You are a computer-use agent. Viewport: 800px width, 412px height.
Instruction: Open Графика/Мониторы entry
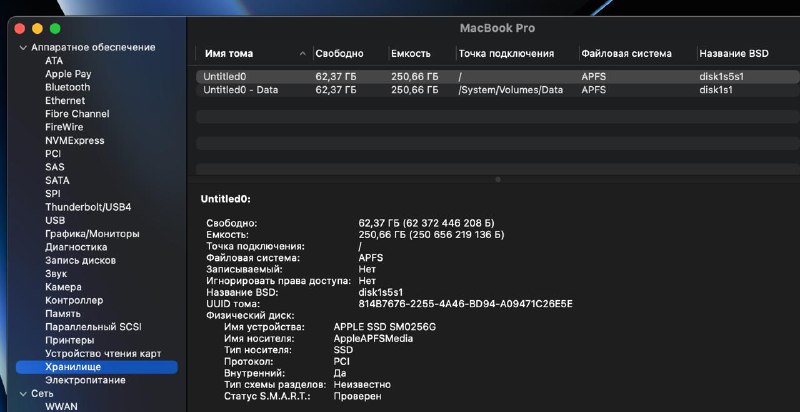pos(92,234)
